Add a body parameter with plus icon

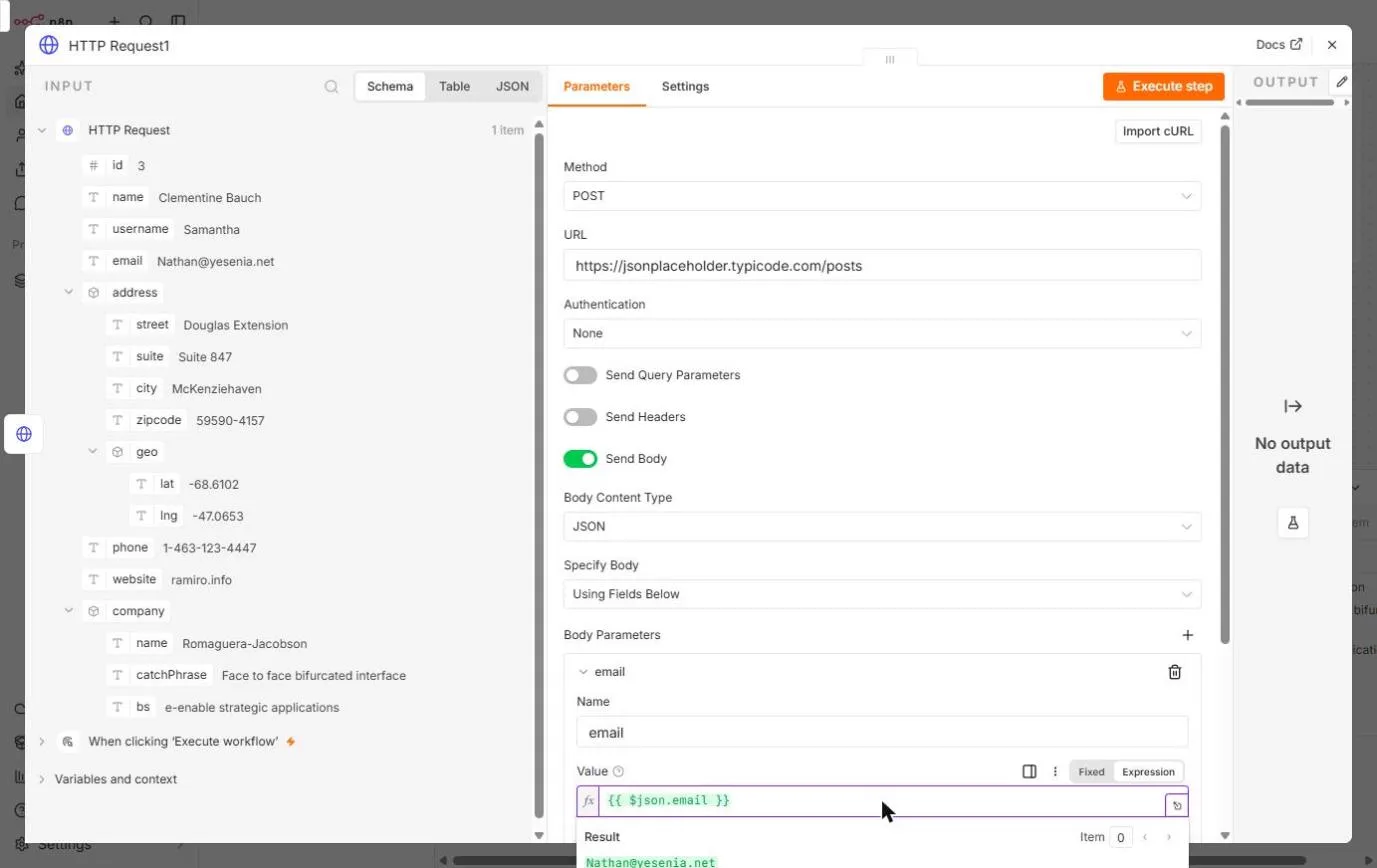(x=1188, y=635)
